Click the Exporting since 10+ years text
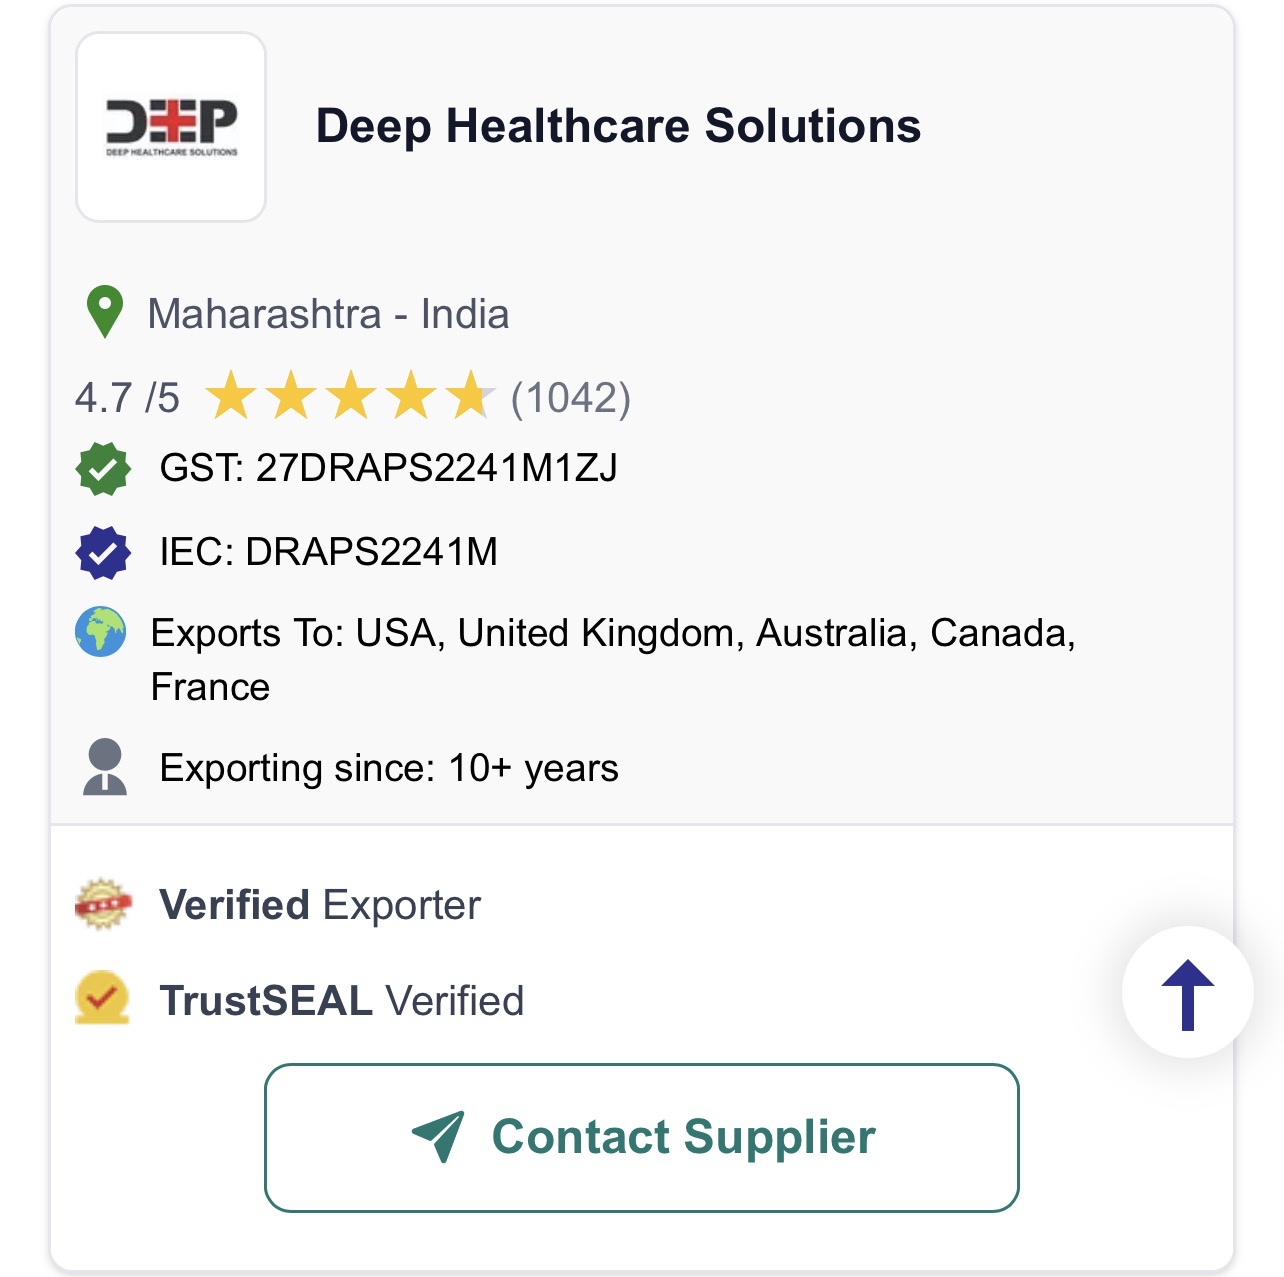The width and height of the screenshot is (1284, 1277). 389,768
